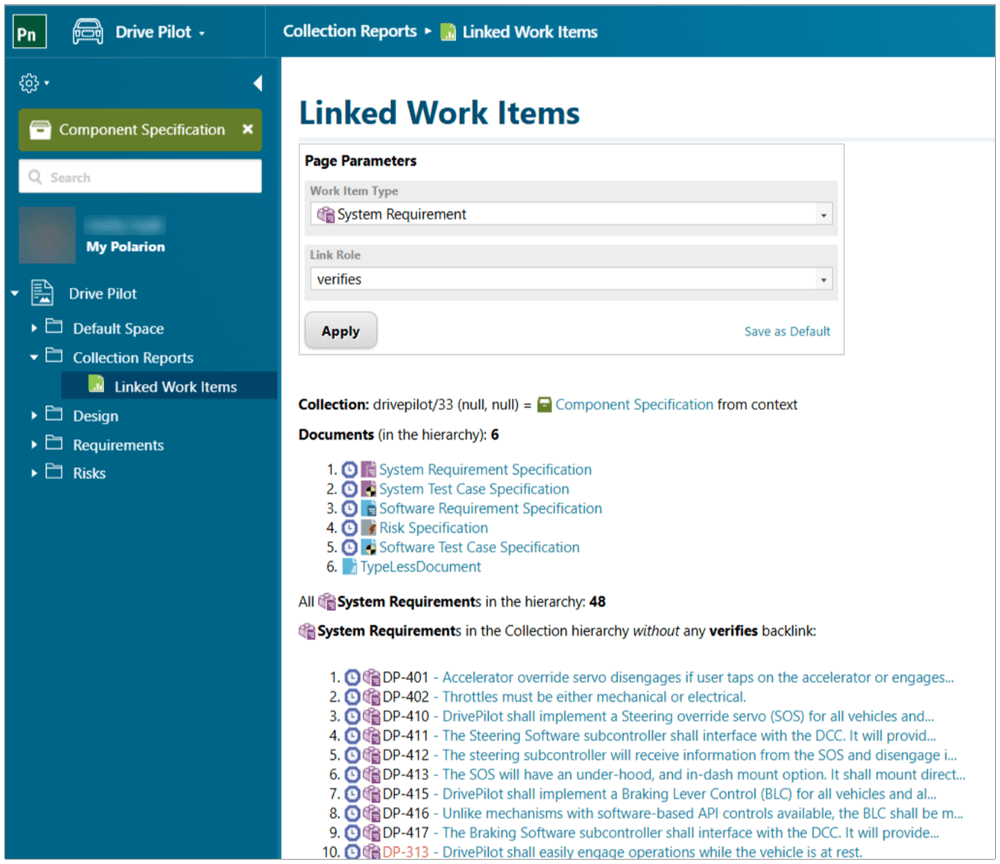The height and width of the screenshot is (864, 1000).
Task: Open the Work Item Type dropdown
Action: [x=823, y=215]
